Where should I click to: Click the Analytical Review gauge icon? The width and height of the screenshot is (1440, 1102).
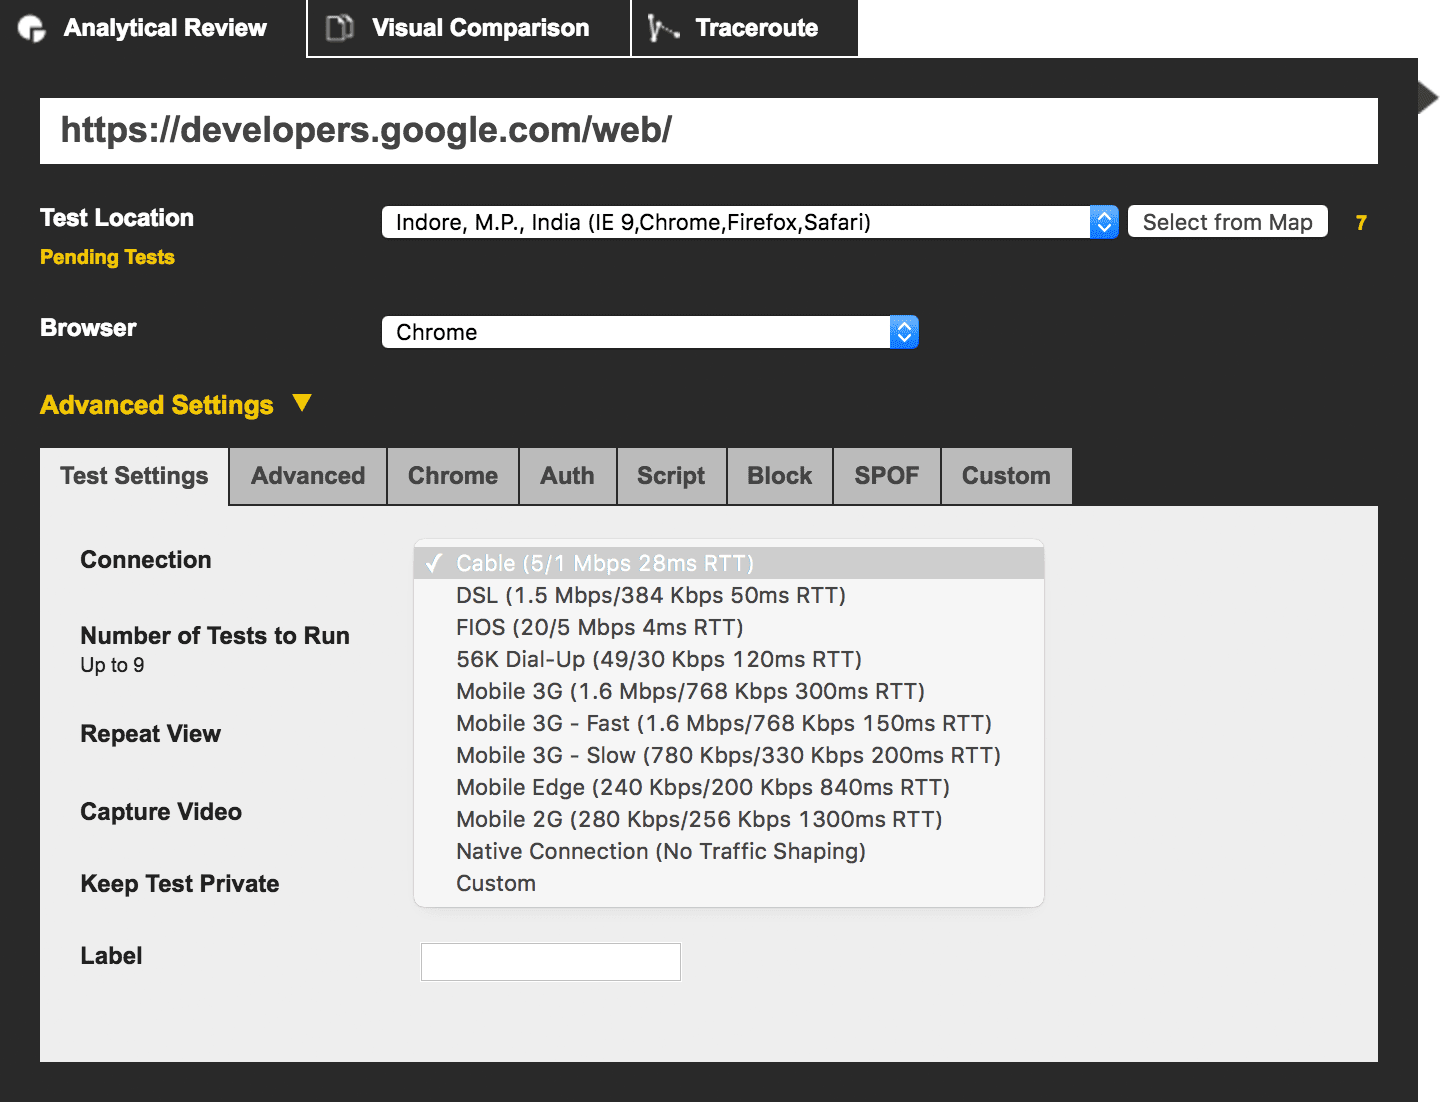[31, 28]
